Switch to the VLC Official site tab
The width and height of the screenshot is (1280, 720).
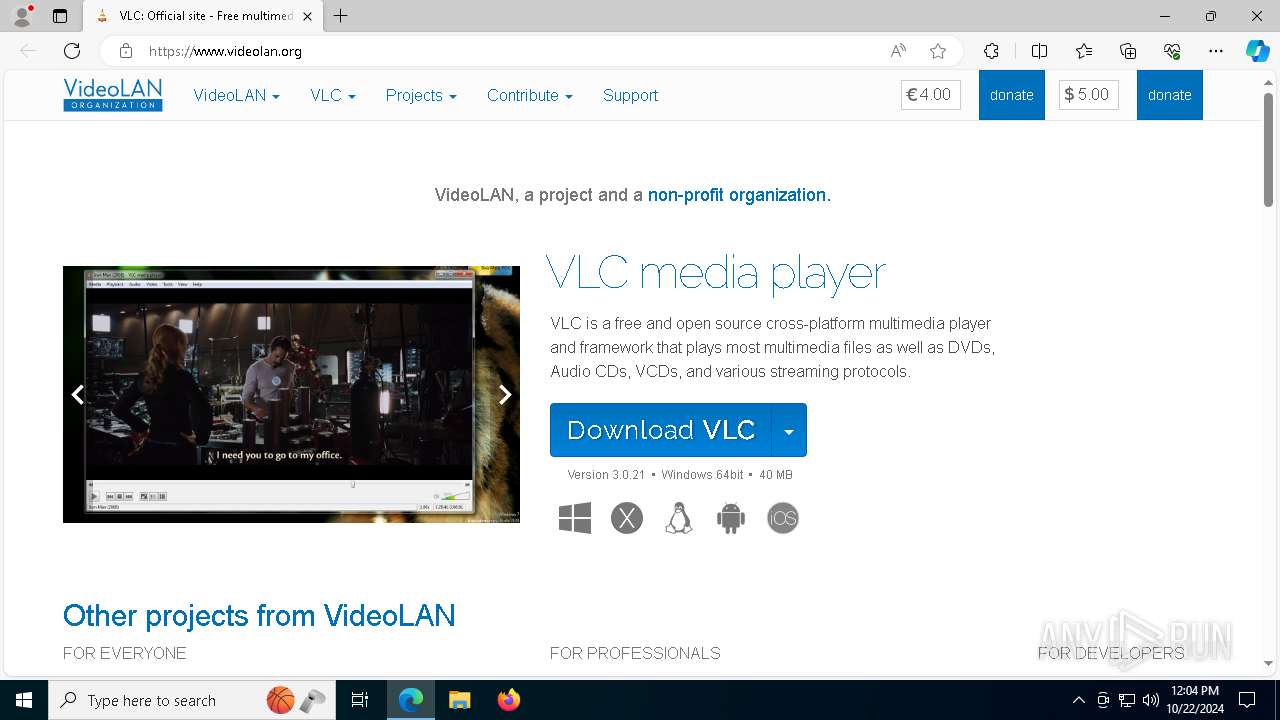click(201, 16)
